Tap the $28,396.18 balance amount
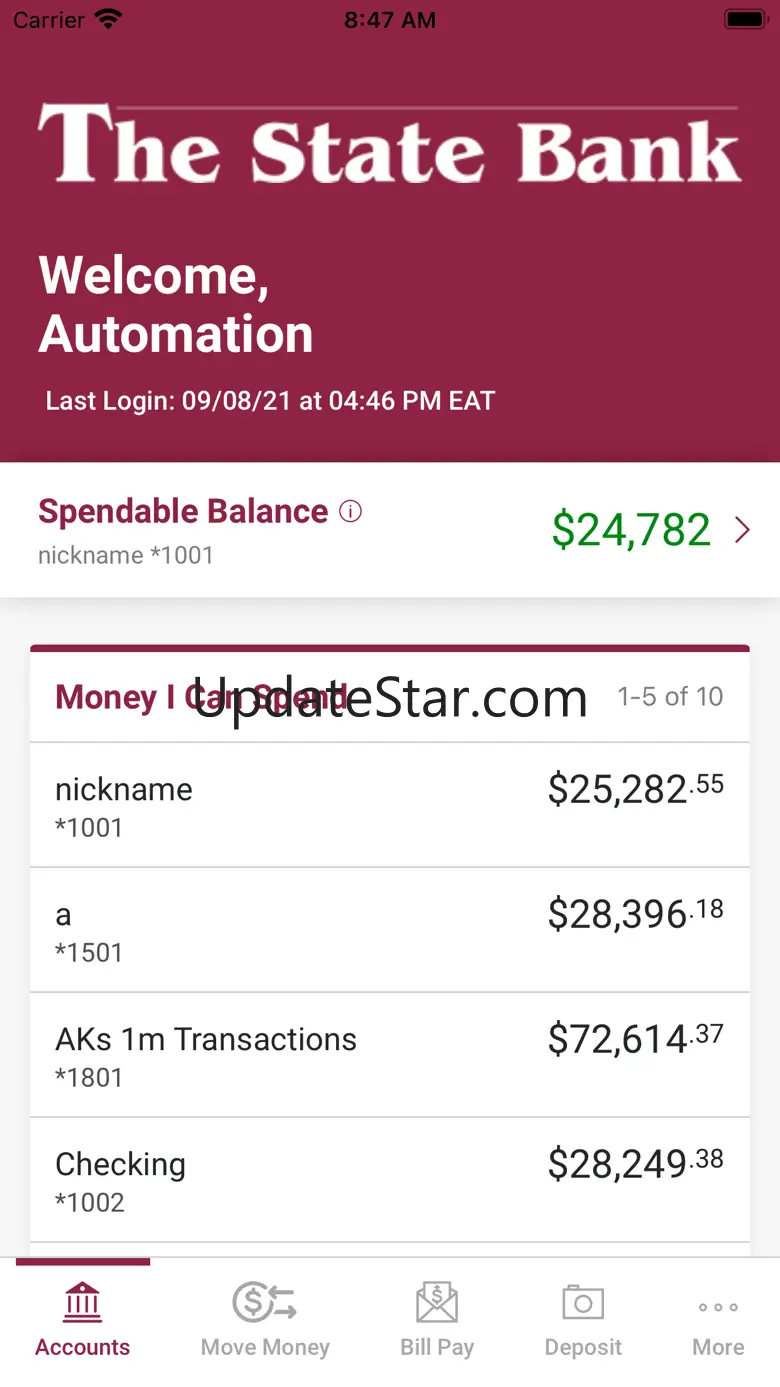The height and width of the screenshot is (1387, 780). pyautogui.click(x=635, y=914)
